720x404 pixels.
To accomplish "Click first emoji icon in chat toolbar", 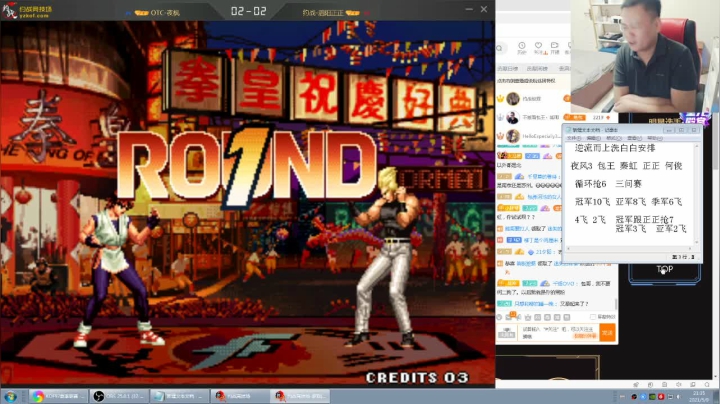I will point(500,317).
